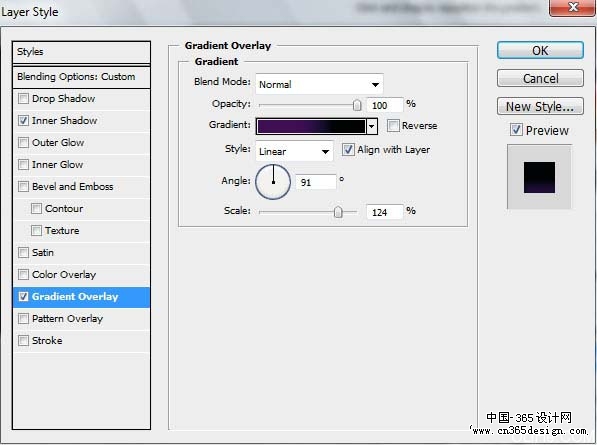Image resolution: width=597 pixels, height=445 pixels.
Task: Click the Scale slider handle
Action: tap(338, 212)
